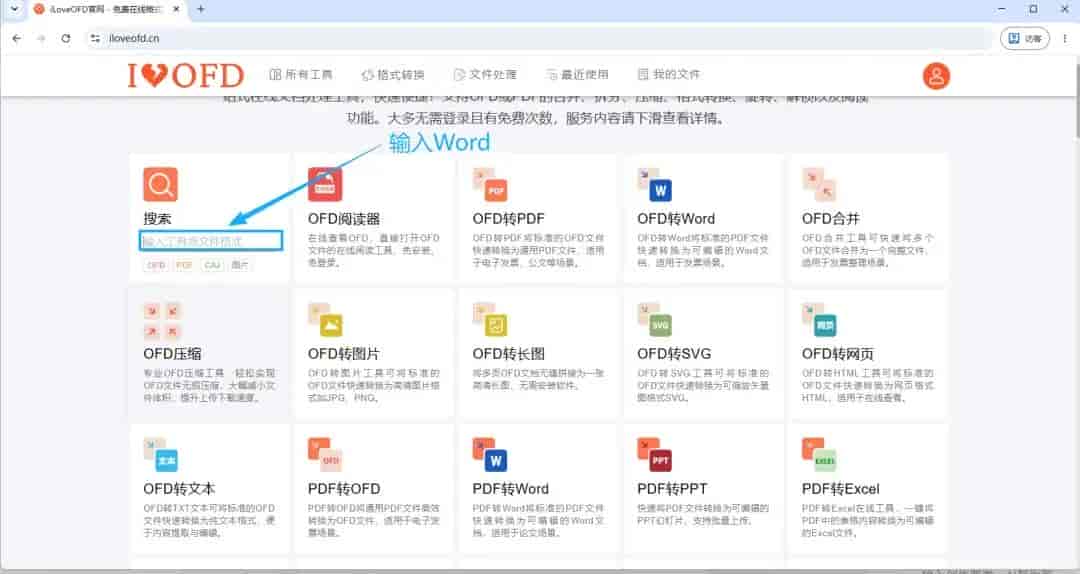Open the OFD转Word title link
The image size is (1080, 574).
click(676, 219)
